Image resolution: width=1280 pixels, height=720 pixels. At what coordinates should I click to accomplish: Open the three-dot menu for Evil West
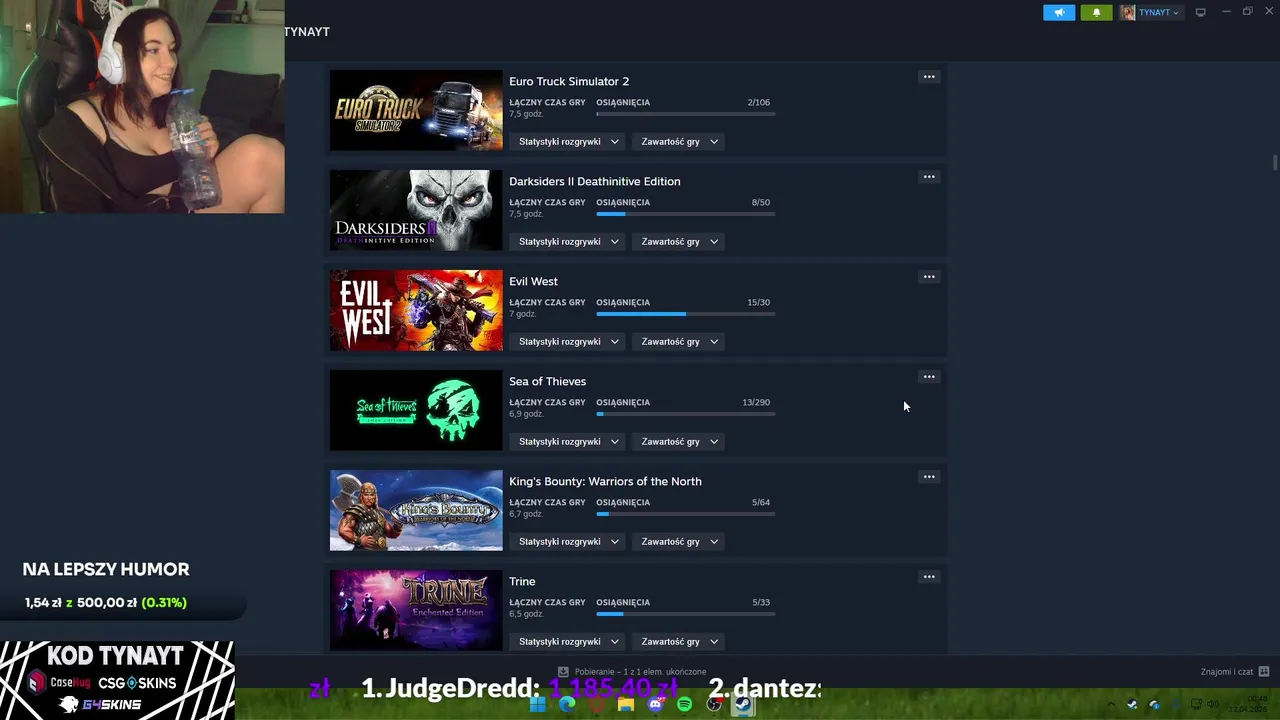coord(929,277)
